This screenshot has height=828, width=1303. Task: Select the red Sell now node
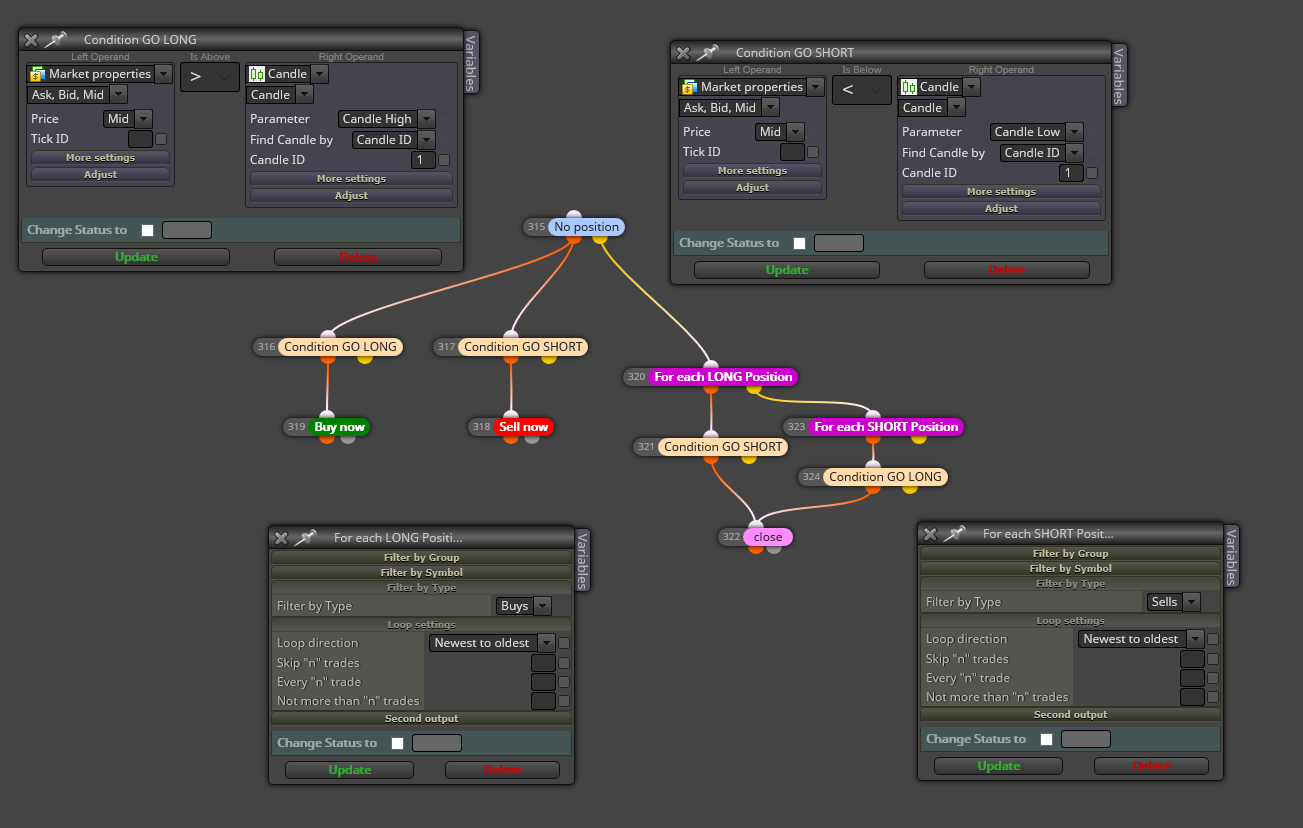523,427
